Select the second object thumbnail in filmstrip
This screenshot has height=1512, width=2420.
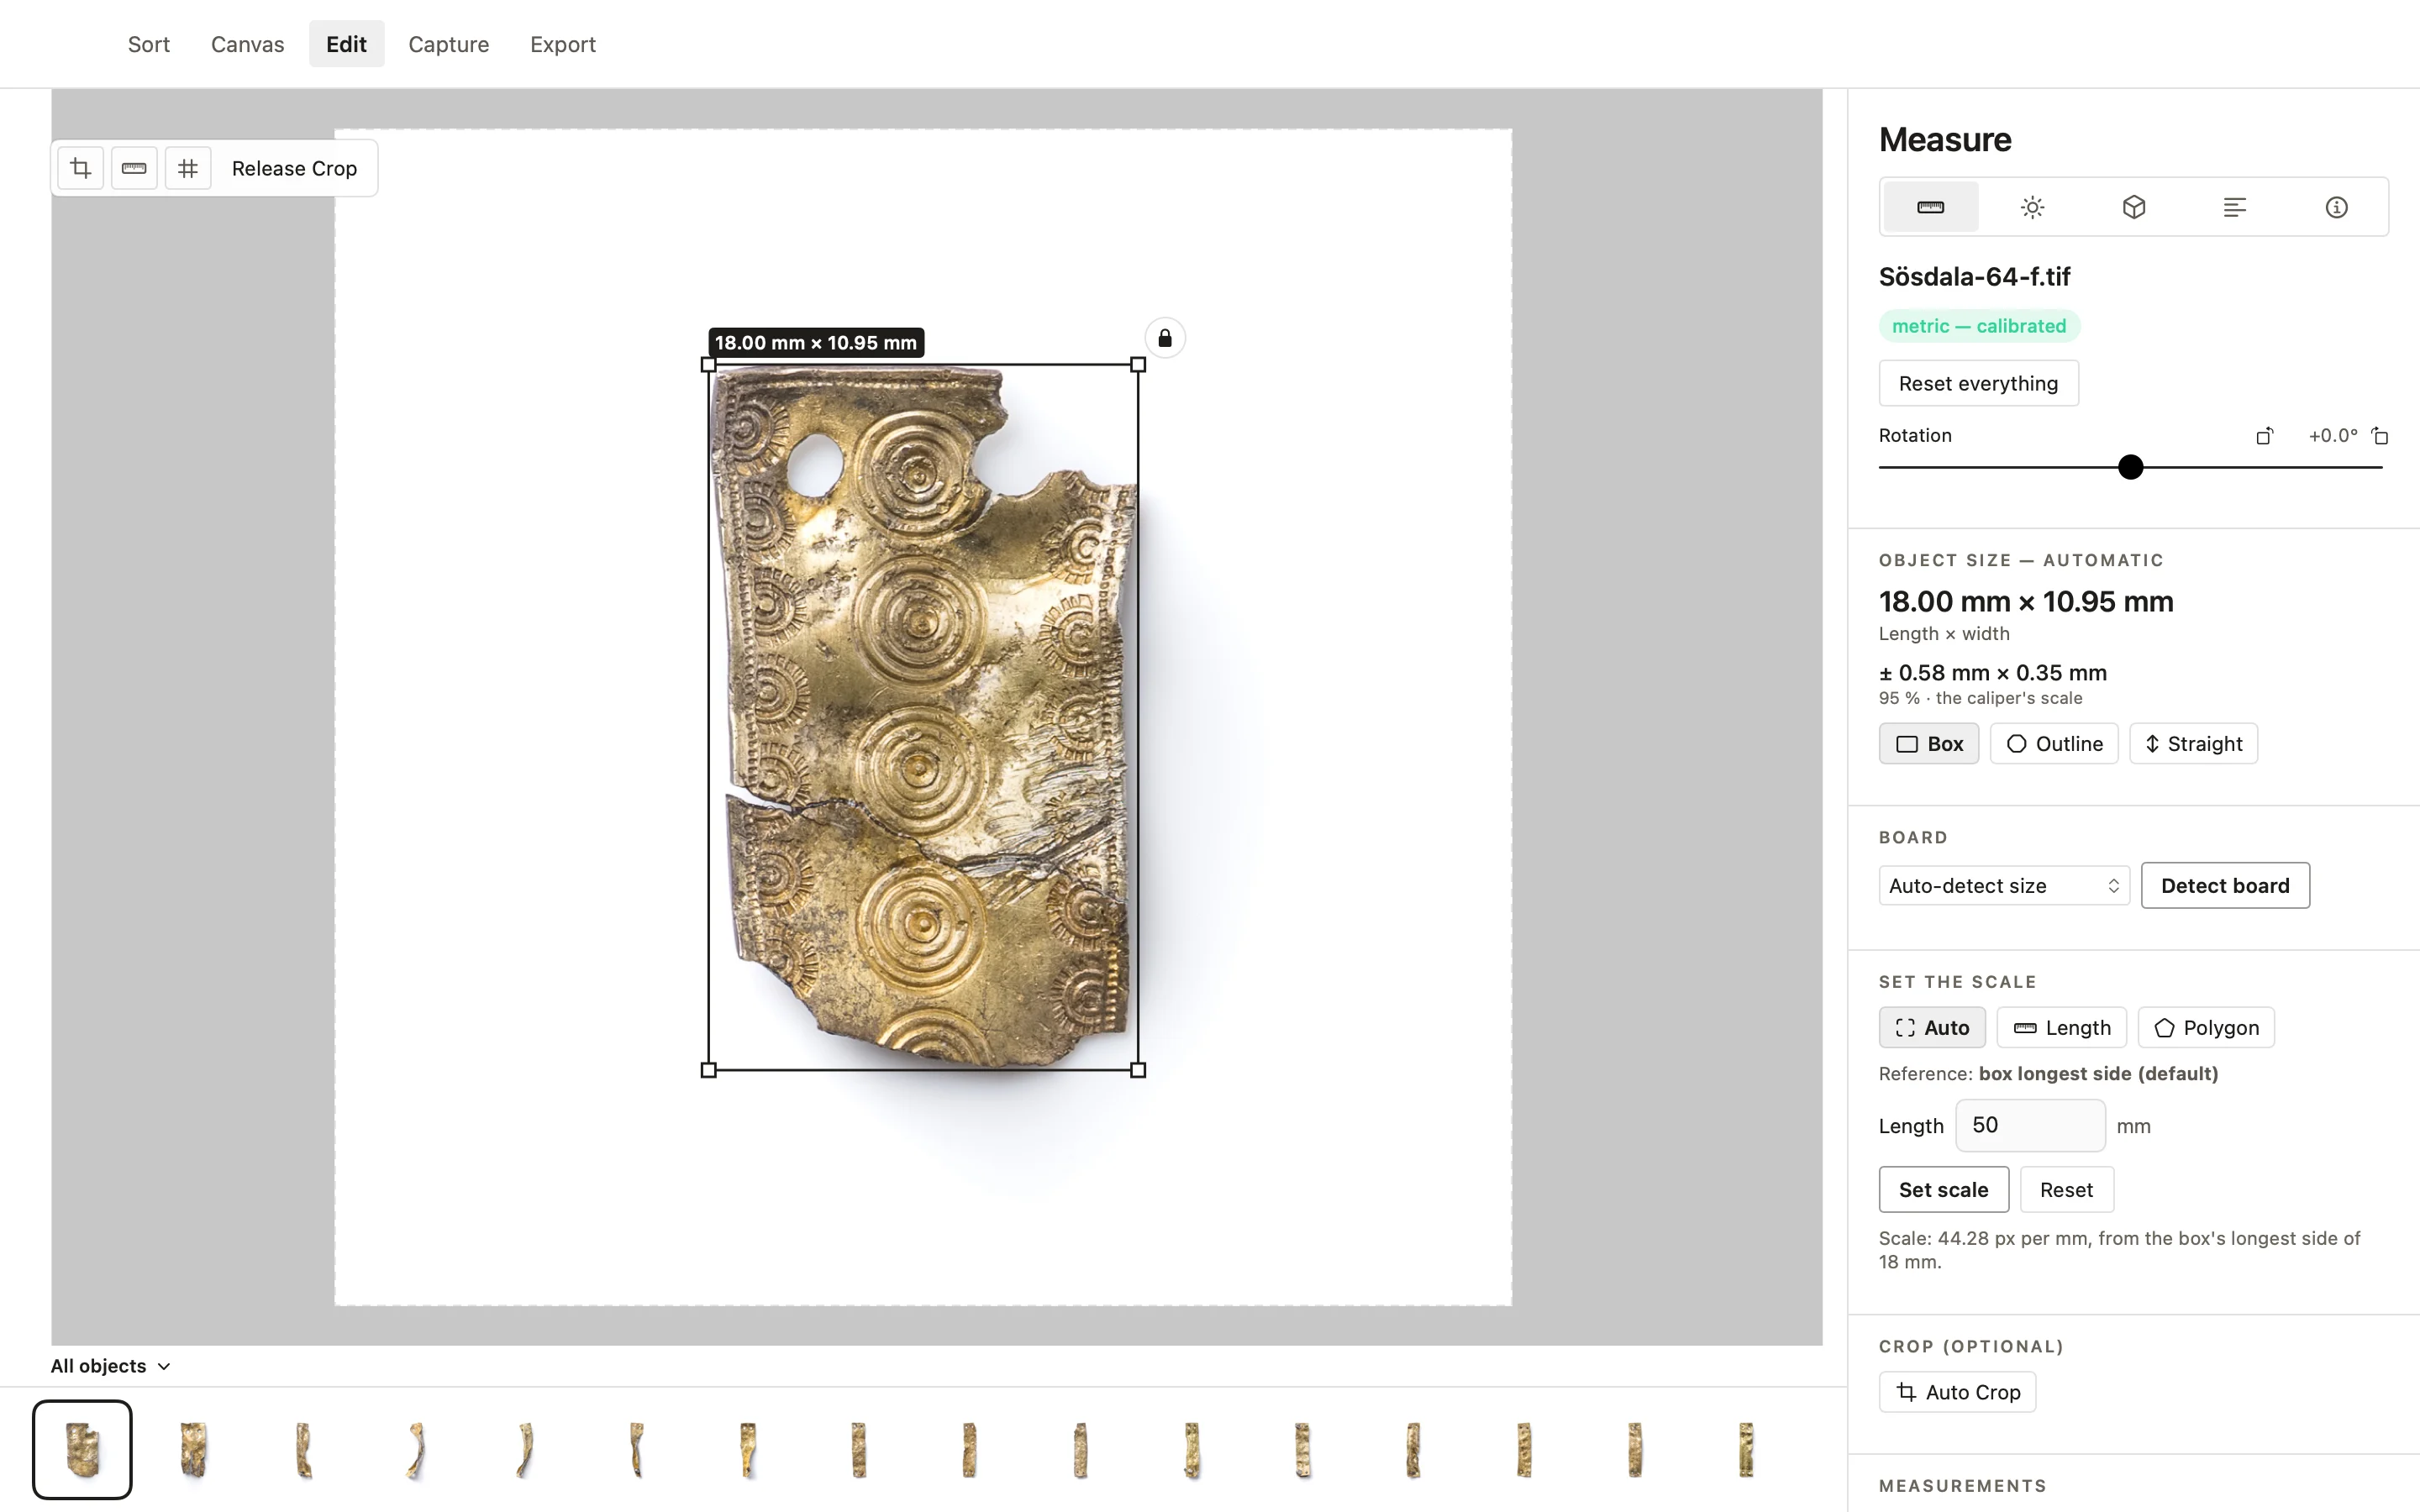click(x=193, y=1449)
